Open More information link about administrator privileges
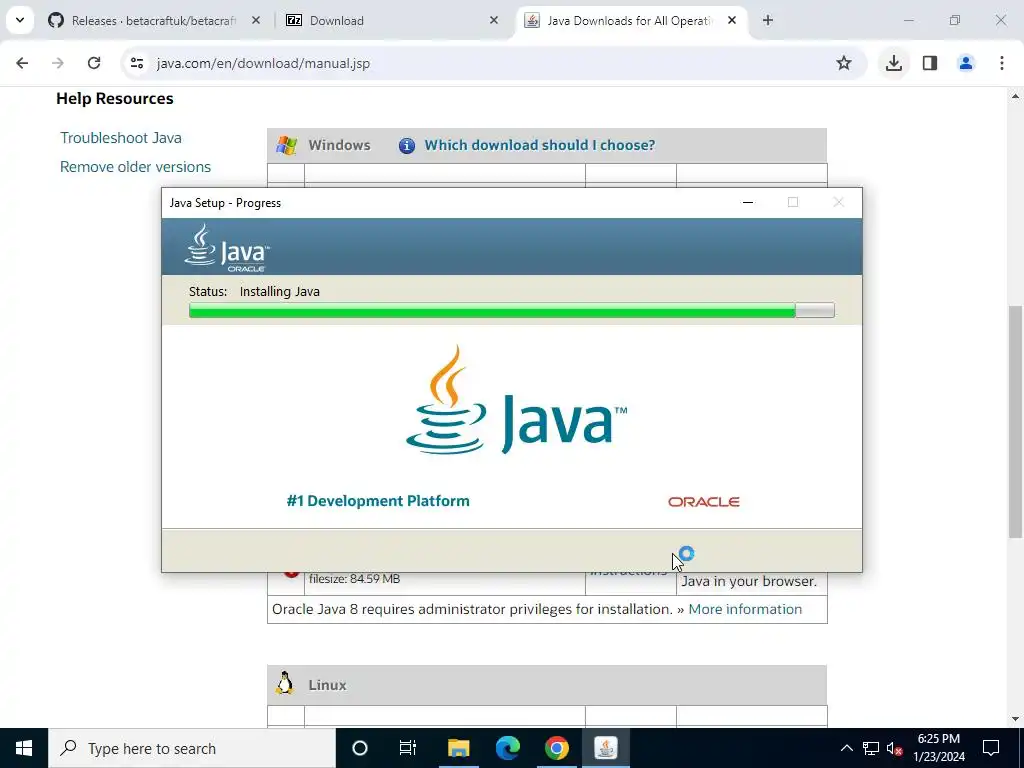The image size is (1024, 768). [745, 609]
